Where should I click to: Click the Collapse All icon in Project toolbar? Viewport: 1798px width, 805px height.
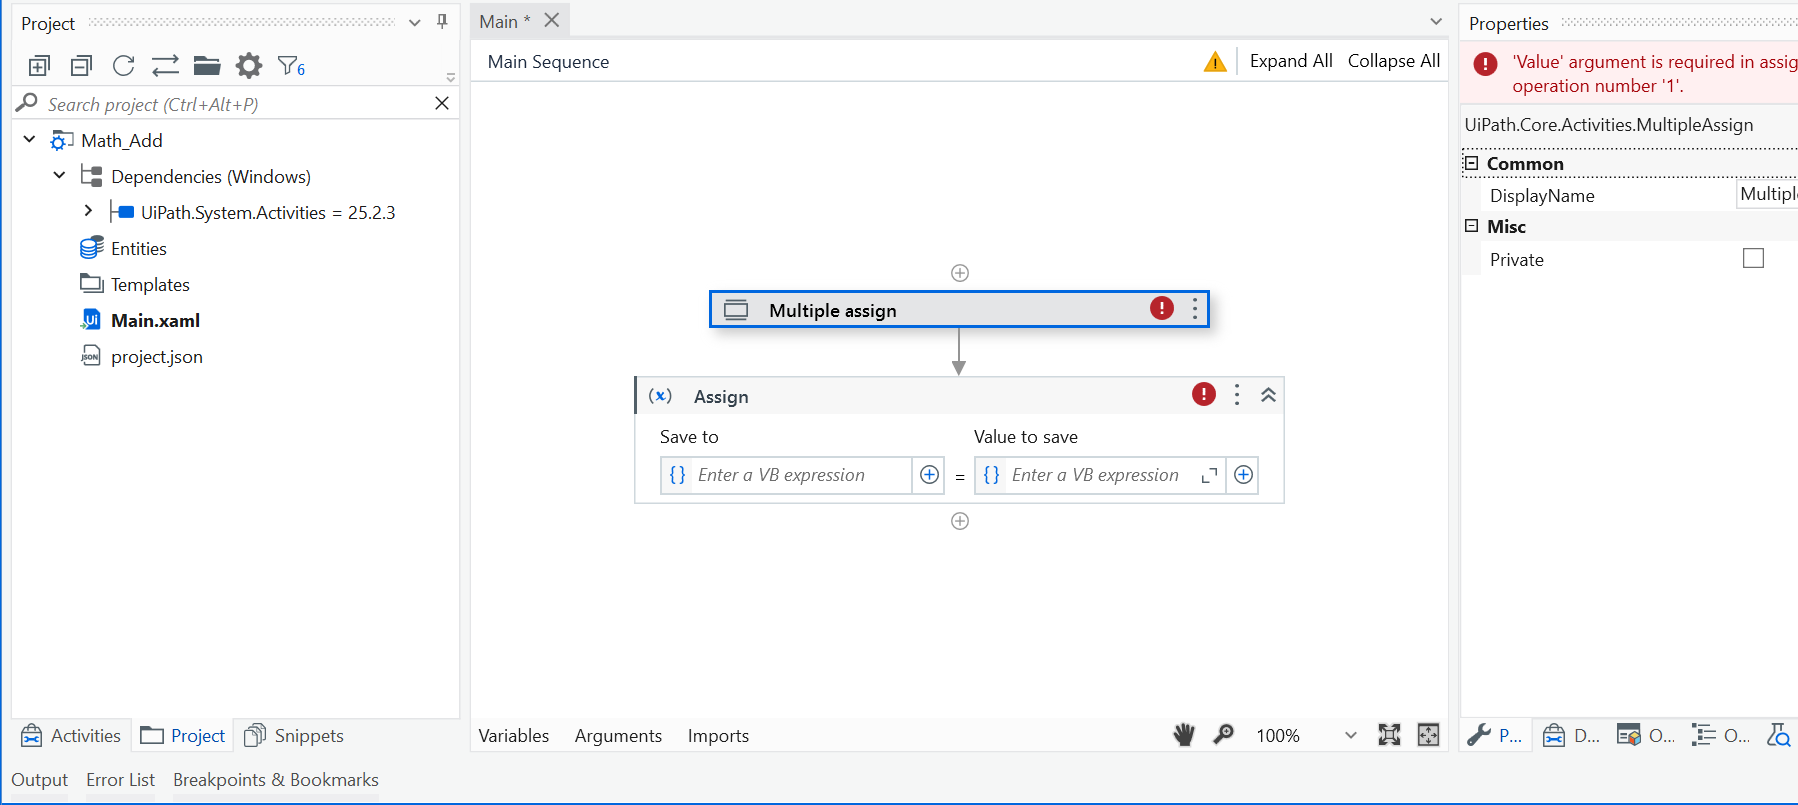(81, 66)
